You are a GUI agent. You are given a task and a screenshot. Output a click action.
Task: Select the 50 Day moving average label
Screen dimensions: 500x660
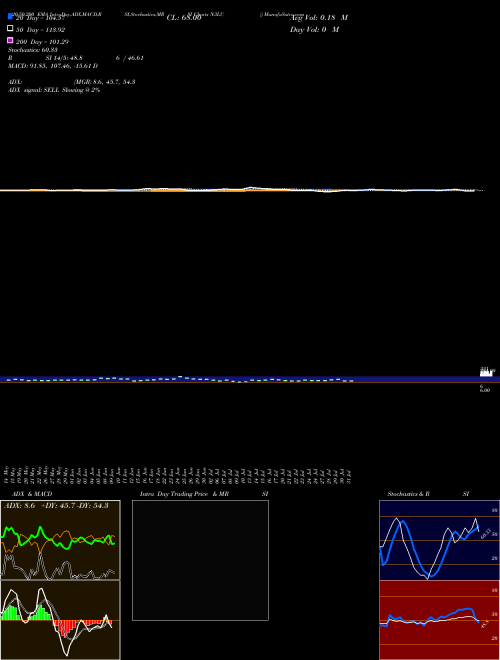(x=40, y=30)
